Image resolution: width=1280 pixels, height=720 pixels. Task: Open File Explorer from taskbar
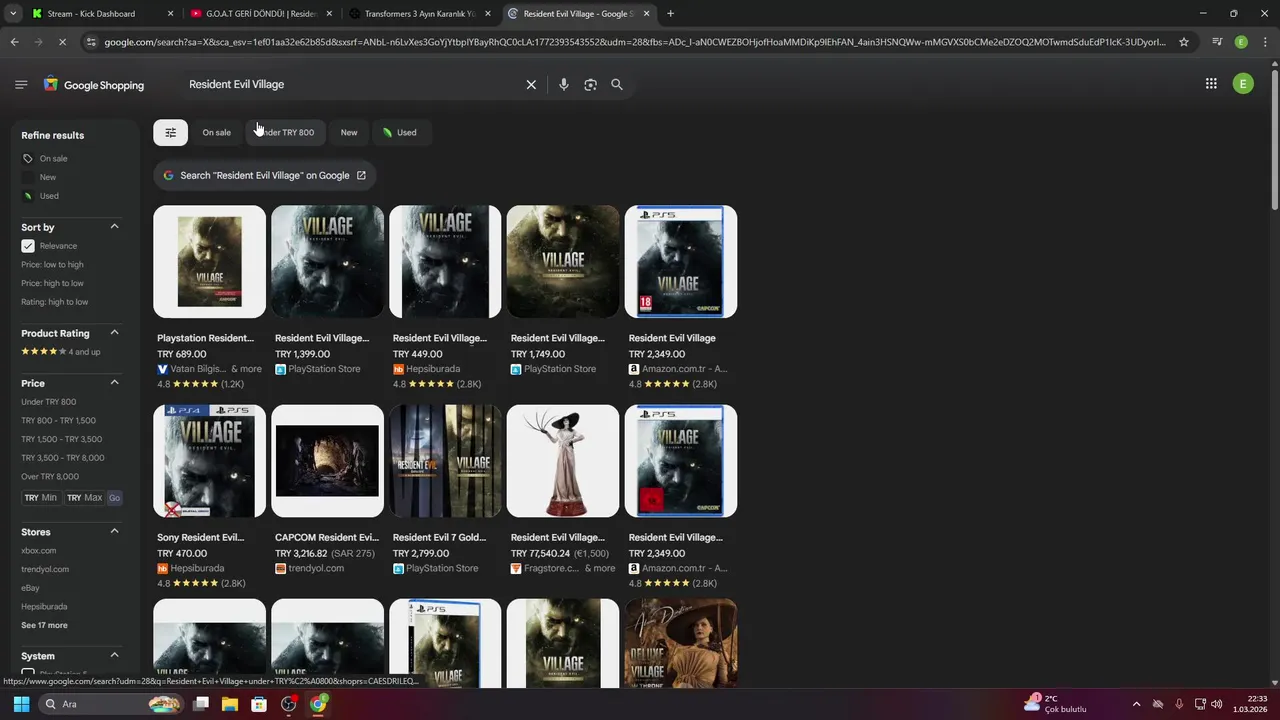pyautogui.click(x=230, y=704)
